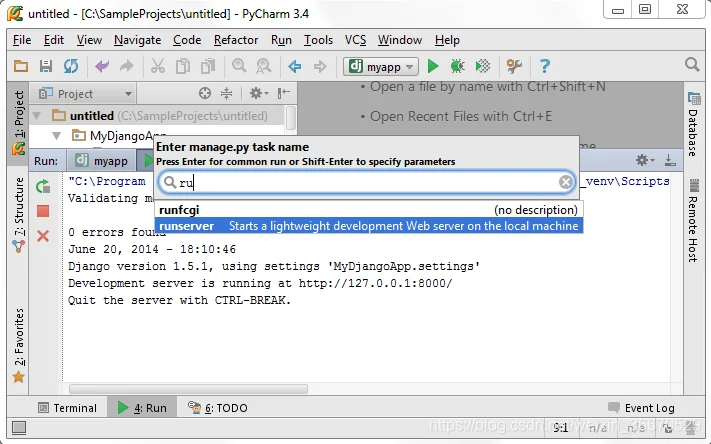Switch to the Terminal tab
The width and height of the screenshot is (711, 444).
click(67, 408)
